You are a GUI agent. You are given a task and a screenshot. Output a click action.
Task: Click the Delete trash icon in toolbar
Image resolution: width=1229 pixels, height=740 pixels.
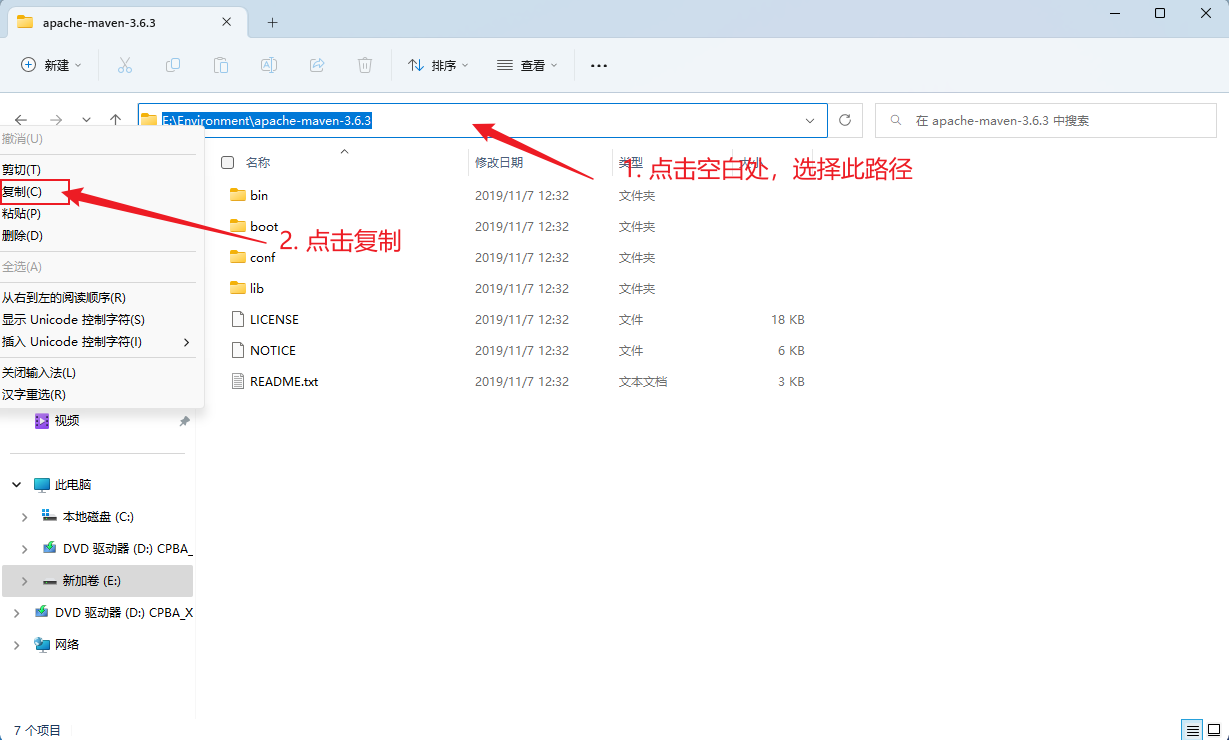coord(365,65)
